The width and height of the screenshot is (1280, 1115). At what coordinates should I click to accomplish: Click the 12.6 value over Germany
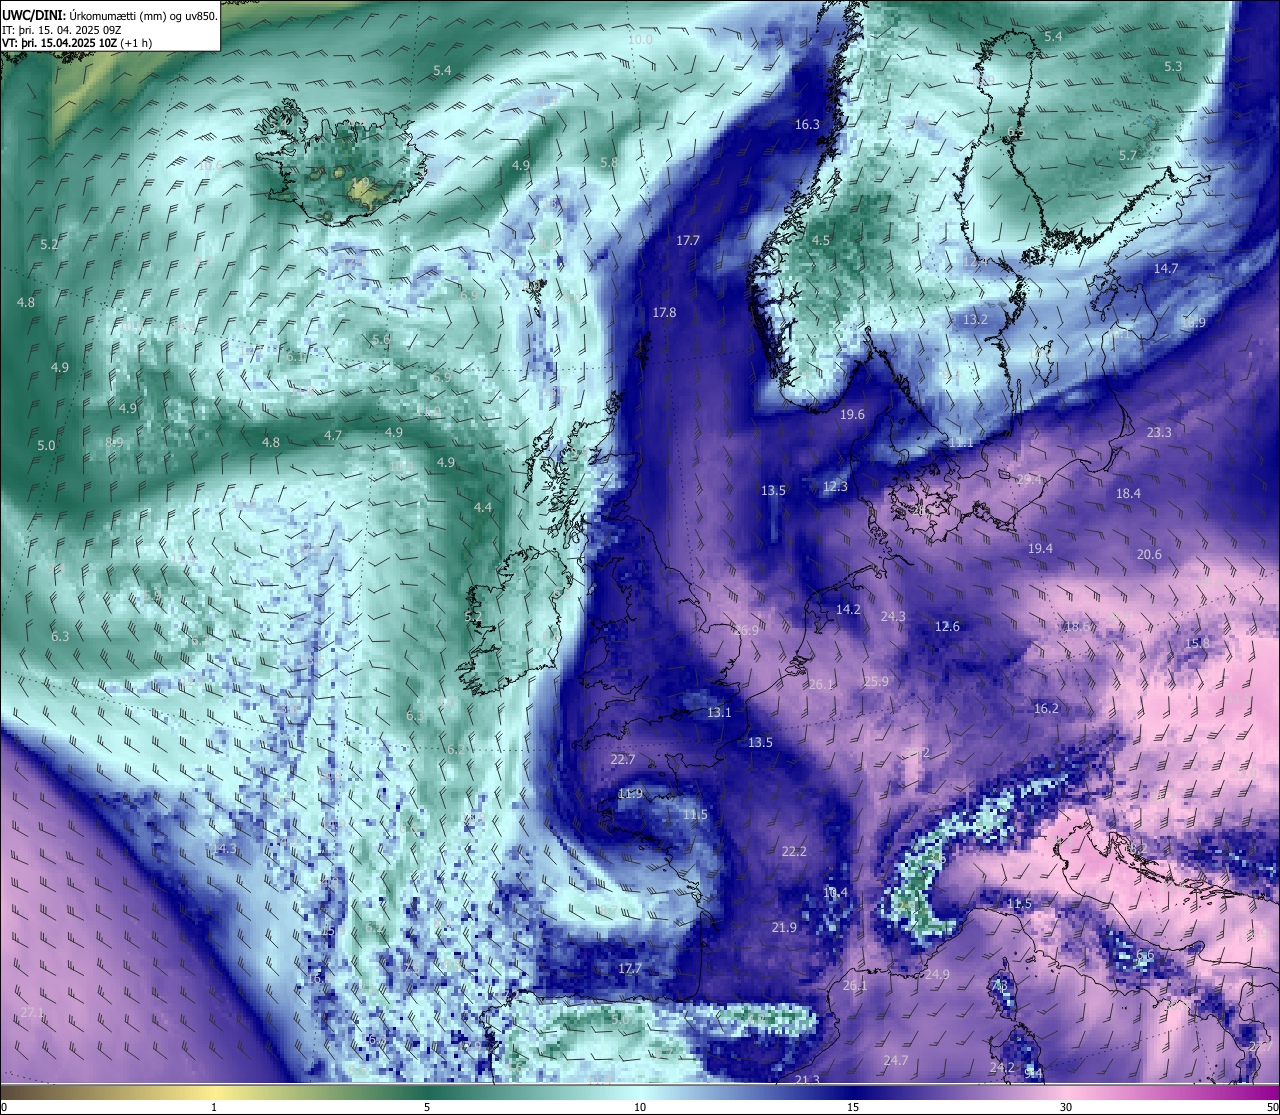click(x=947, y=627)
